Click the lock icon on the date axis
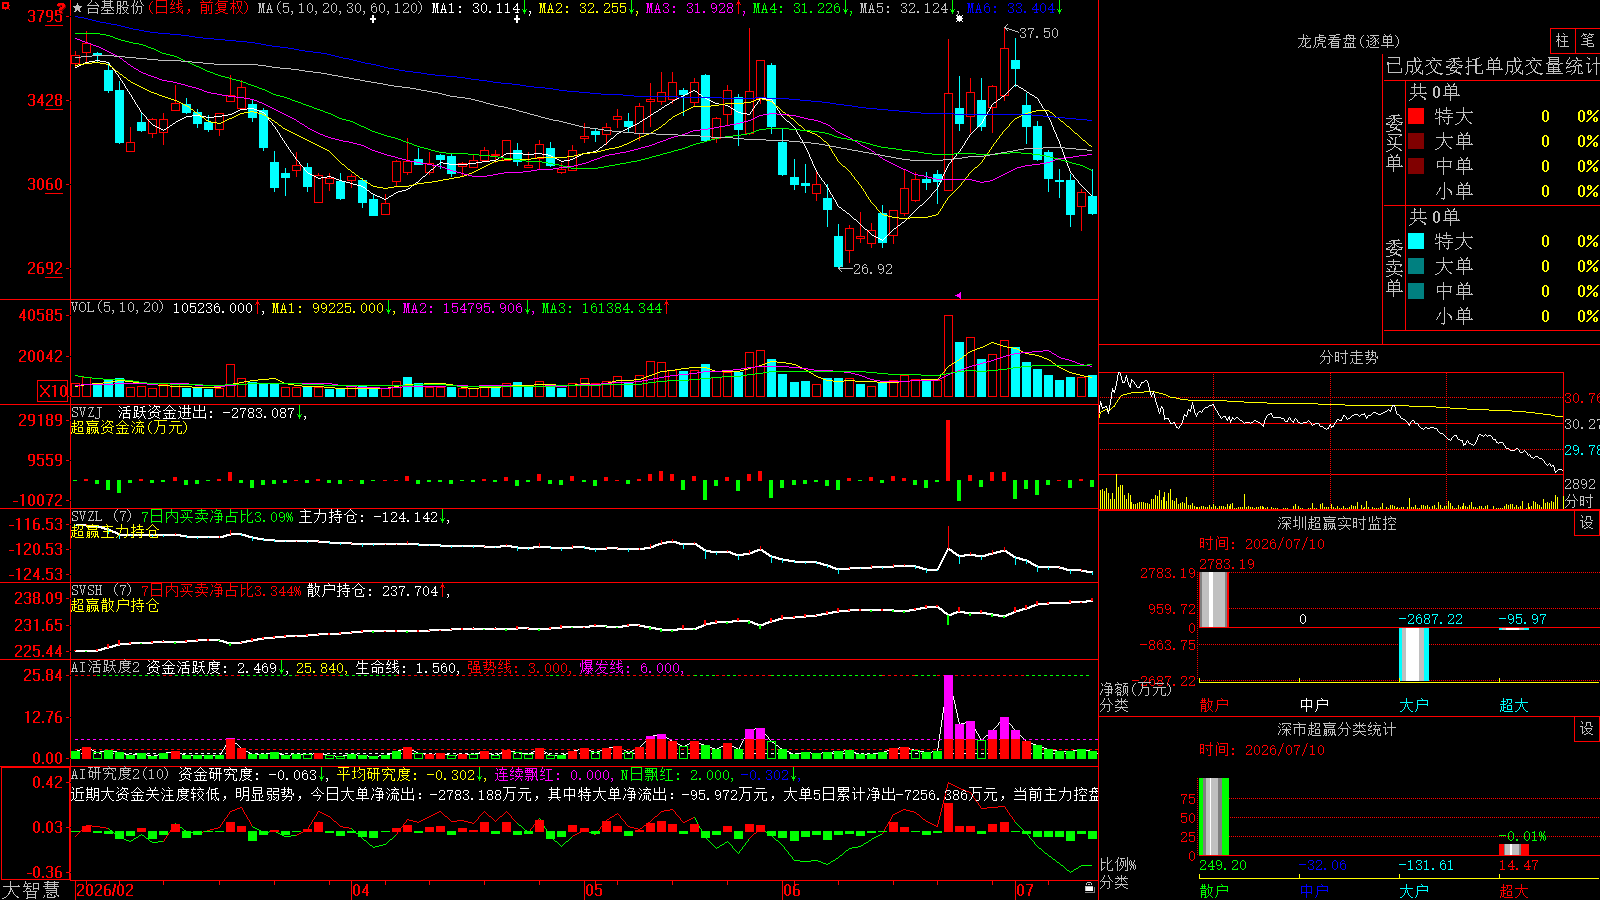Image resolution: width=1600 pixels, height=900 pixels. (x=1090, y=887)
